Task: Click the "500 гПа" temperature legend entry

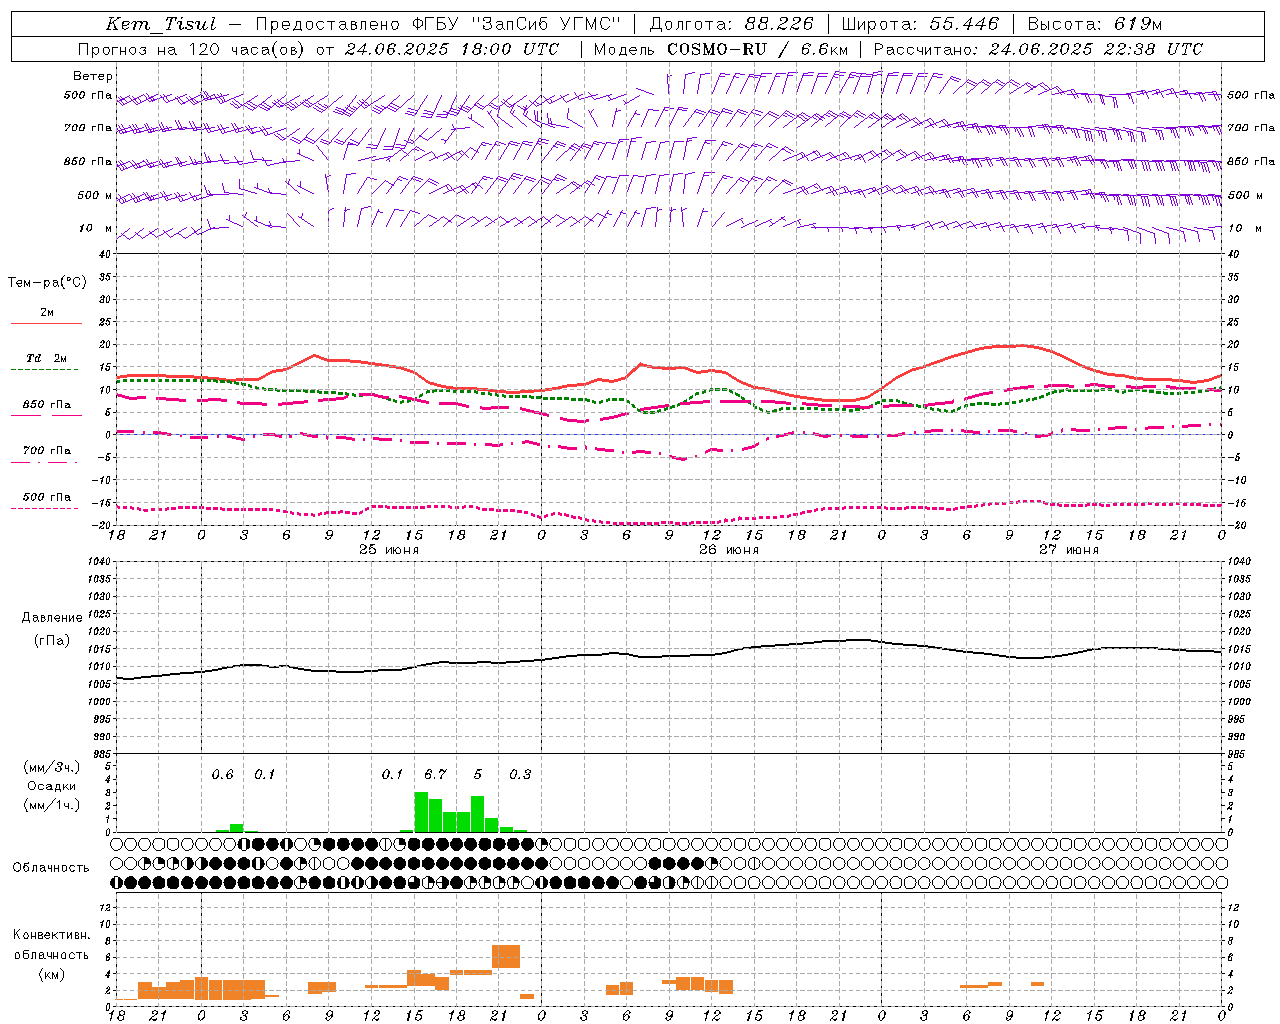Action: coord(47,497)
